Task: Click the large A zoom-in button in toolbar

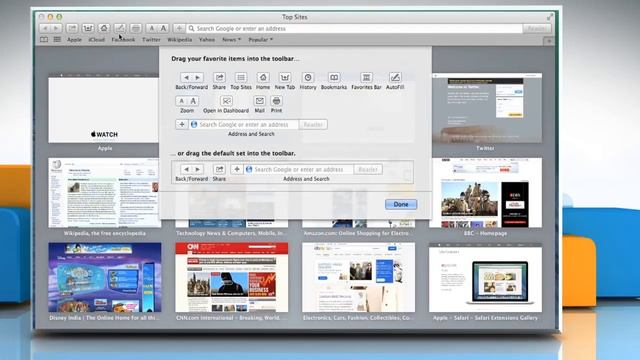Action: pos(163,28)
